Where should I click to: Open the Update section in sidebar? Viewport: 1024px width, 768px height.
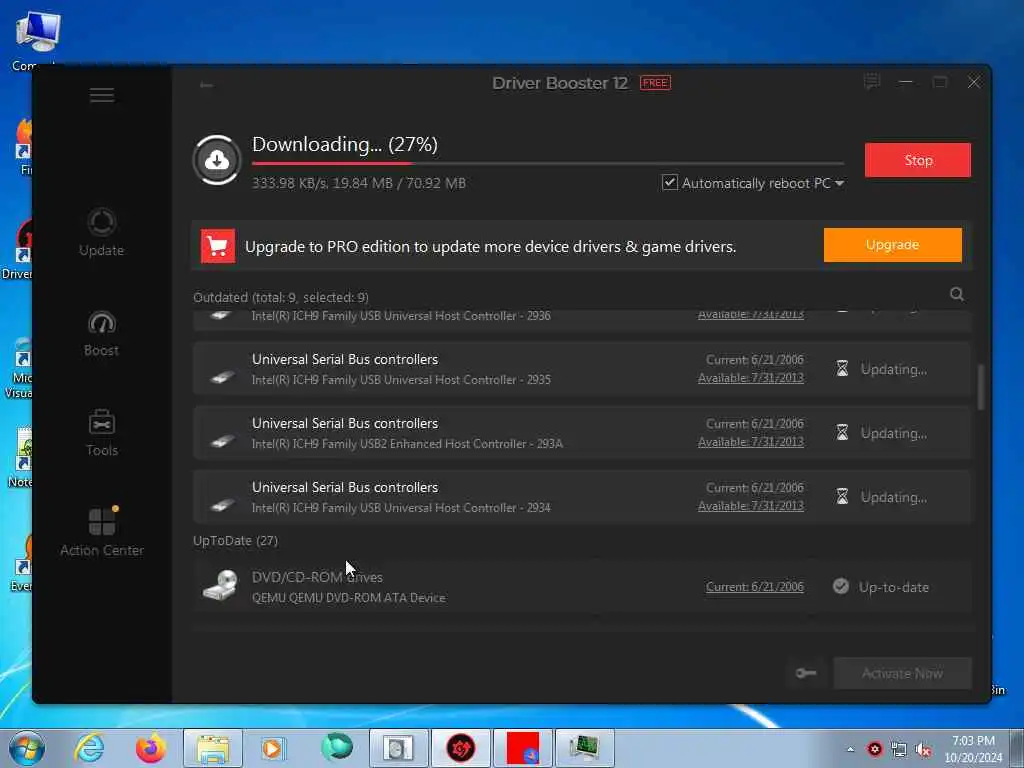tap(101, 232)
